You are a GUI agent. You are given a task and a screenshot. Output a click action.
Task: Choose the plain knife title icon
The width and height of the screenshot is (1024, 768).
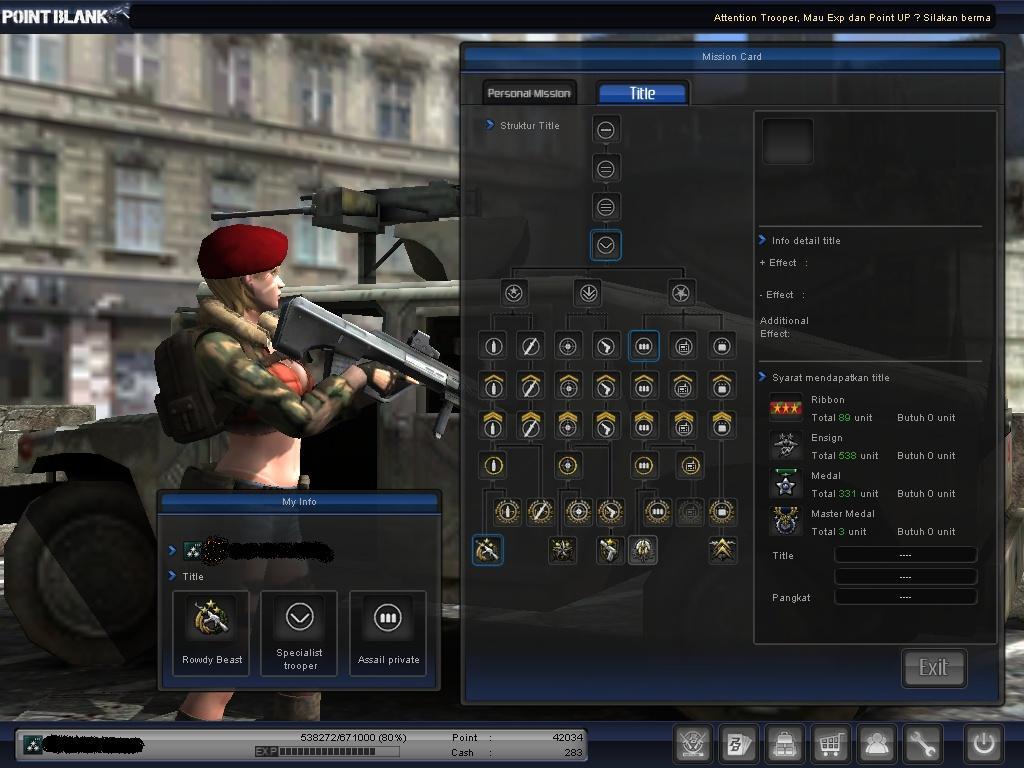[530, 346]
